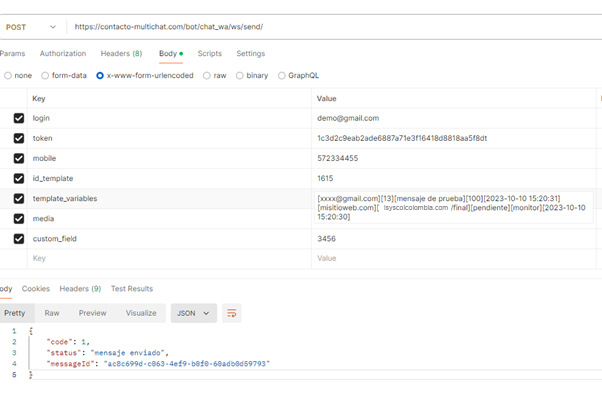
Task: Select the none body type
Action: coord(8,76)
